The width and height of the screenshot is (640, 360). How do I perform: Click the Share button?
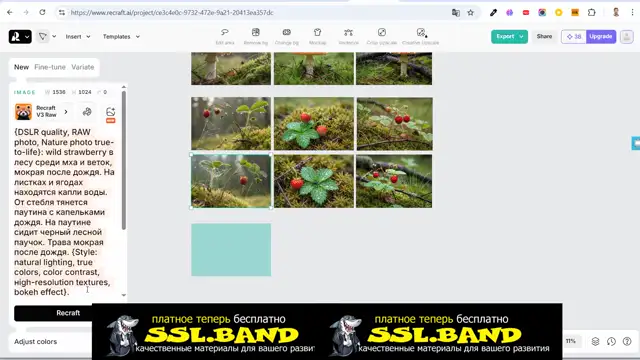click(x=544, y=36)
